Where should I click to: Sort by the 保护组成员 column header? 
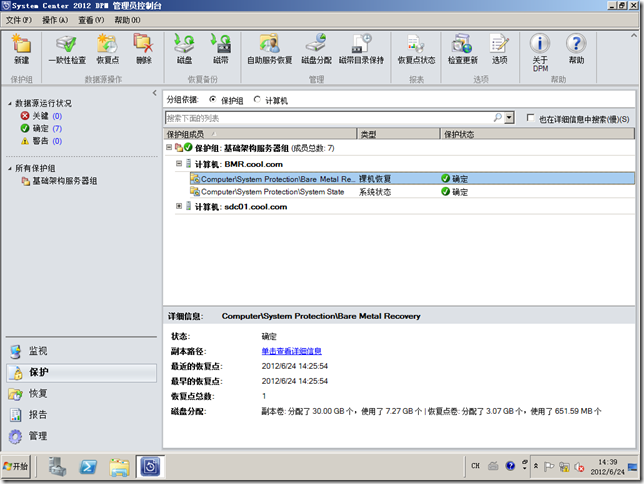(260, 134)
